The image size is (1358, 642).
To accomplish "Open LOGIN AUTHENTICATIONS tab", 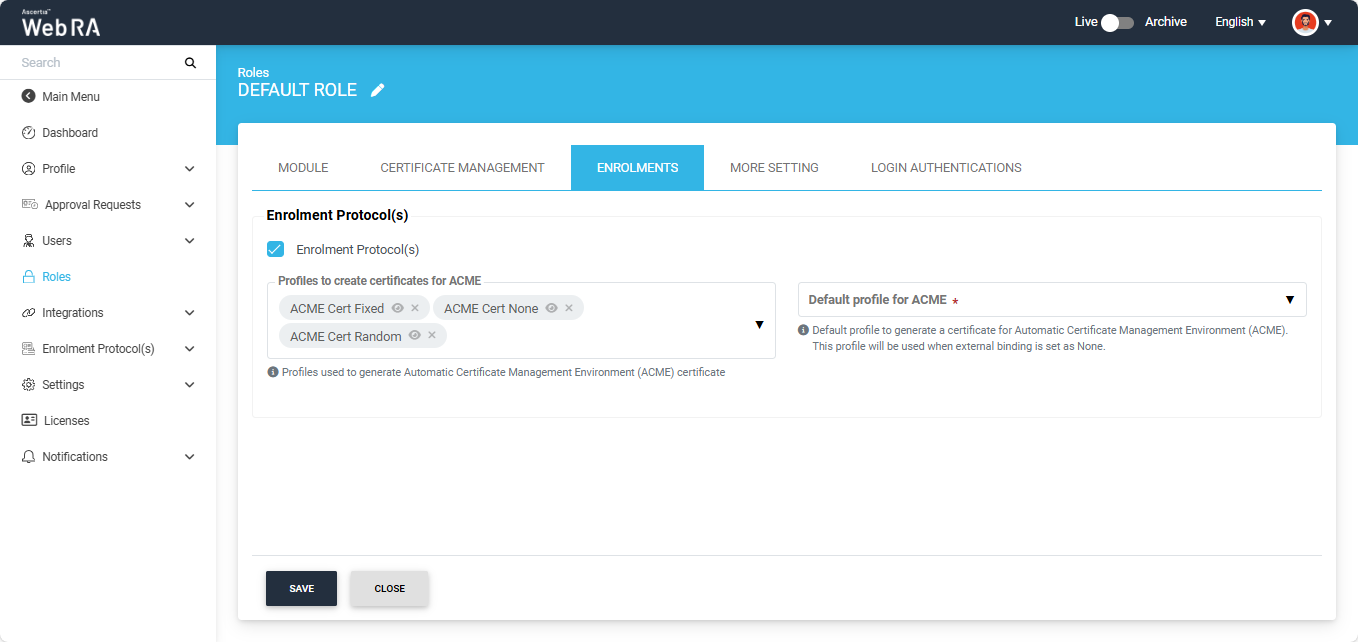I will pos(946,168).
